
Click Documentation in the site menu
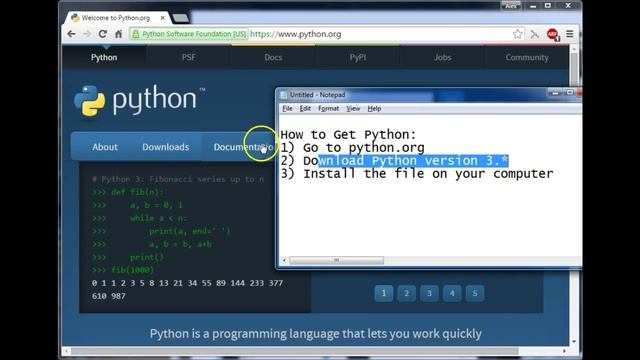click(243, 147)
